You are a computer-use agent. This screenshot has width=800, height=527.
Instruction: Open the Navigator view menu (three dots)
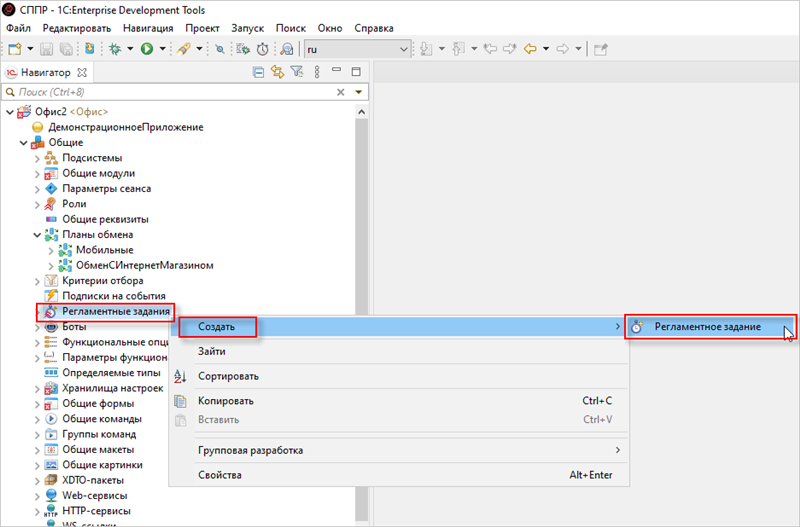pyautogui.click(x=314, y=72)
